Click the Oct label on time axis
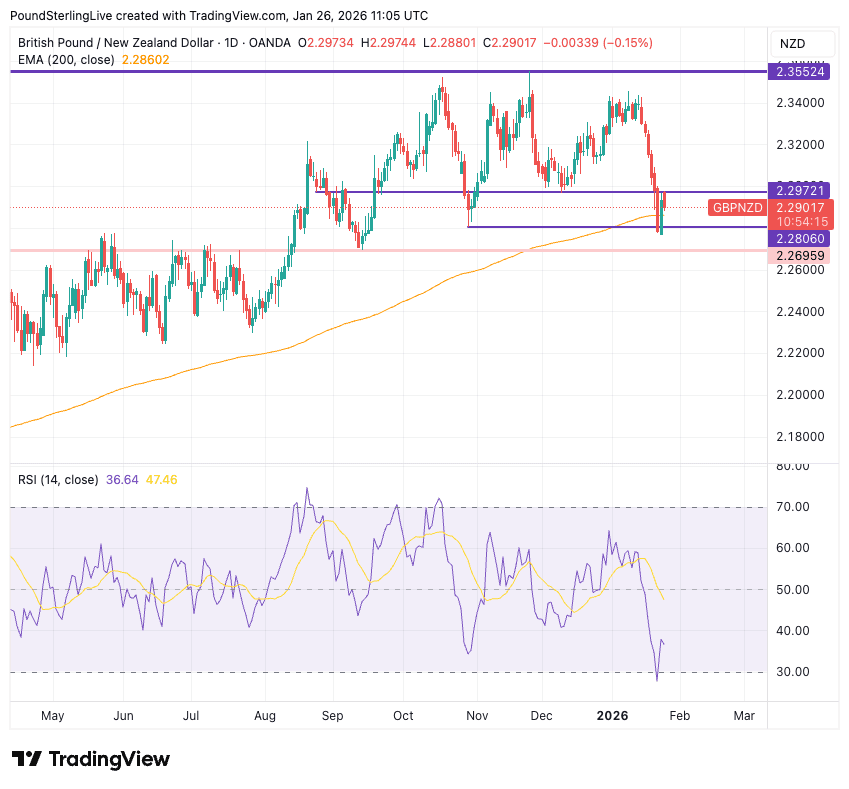The height and width of the screenshot is (789, 849). 403,716
